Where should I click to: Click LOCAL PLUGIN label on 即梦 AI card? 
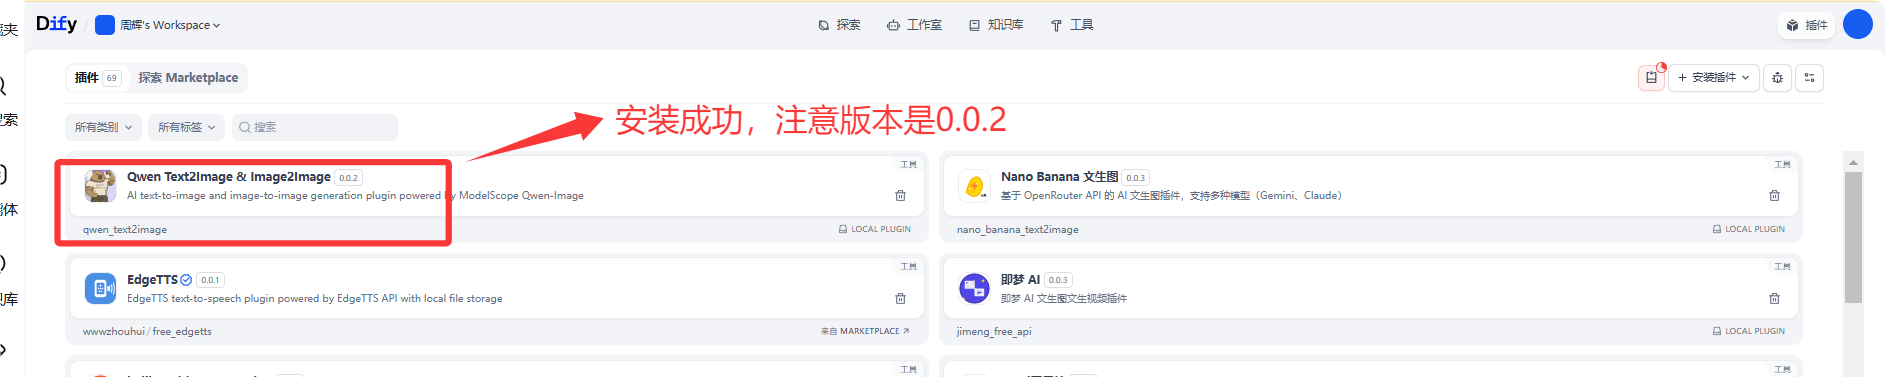click(1749, 331)
